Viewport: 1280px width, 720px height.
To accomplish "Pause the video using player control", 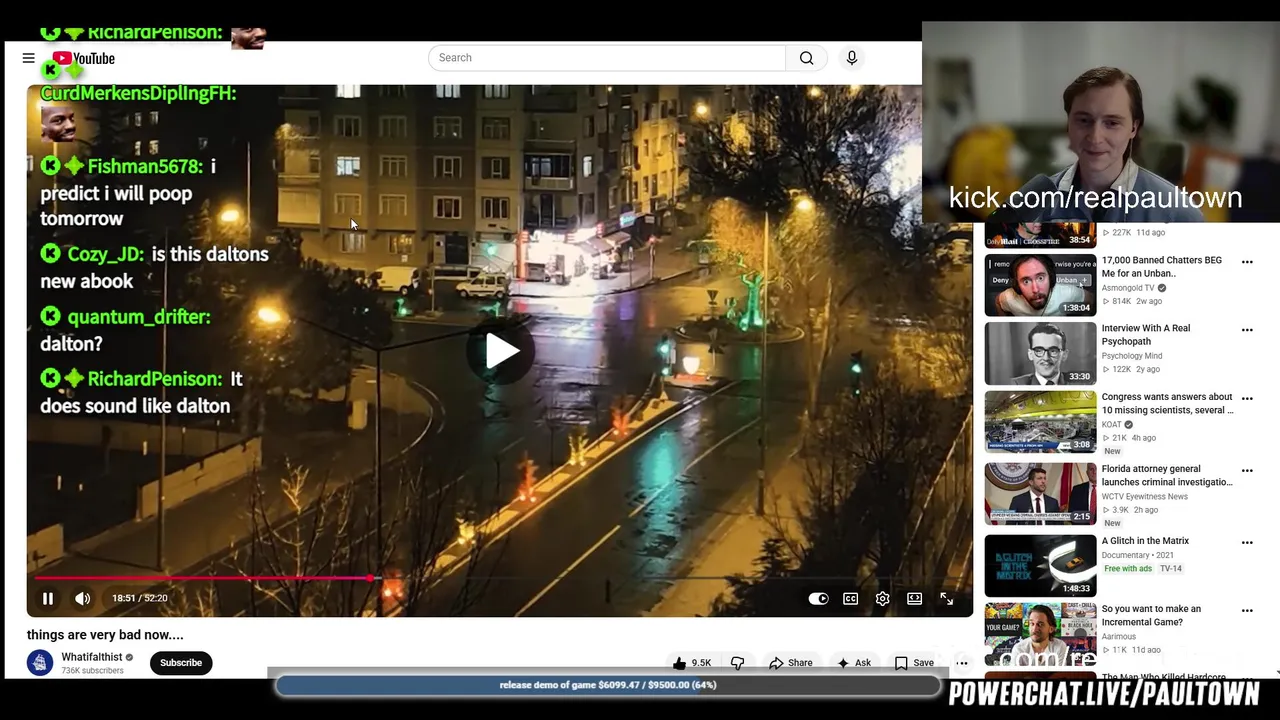I will (x=47, y=598).
